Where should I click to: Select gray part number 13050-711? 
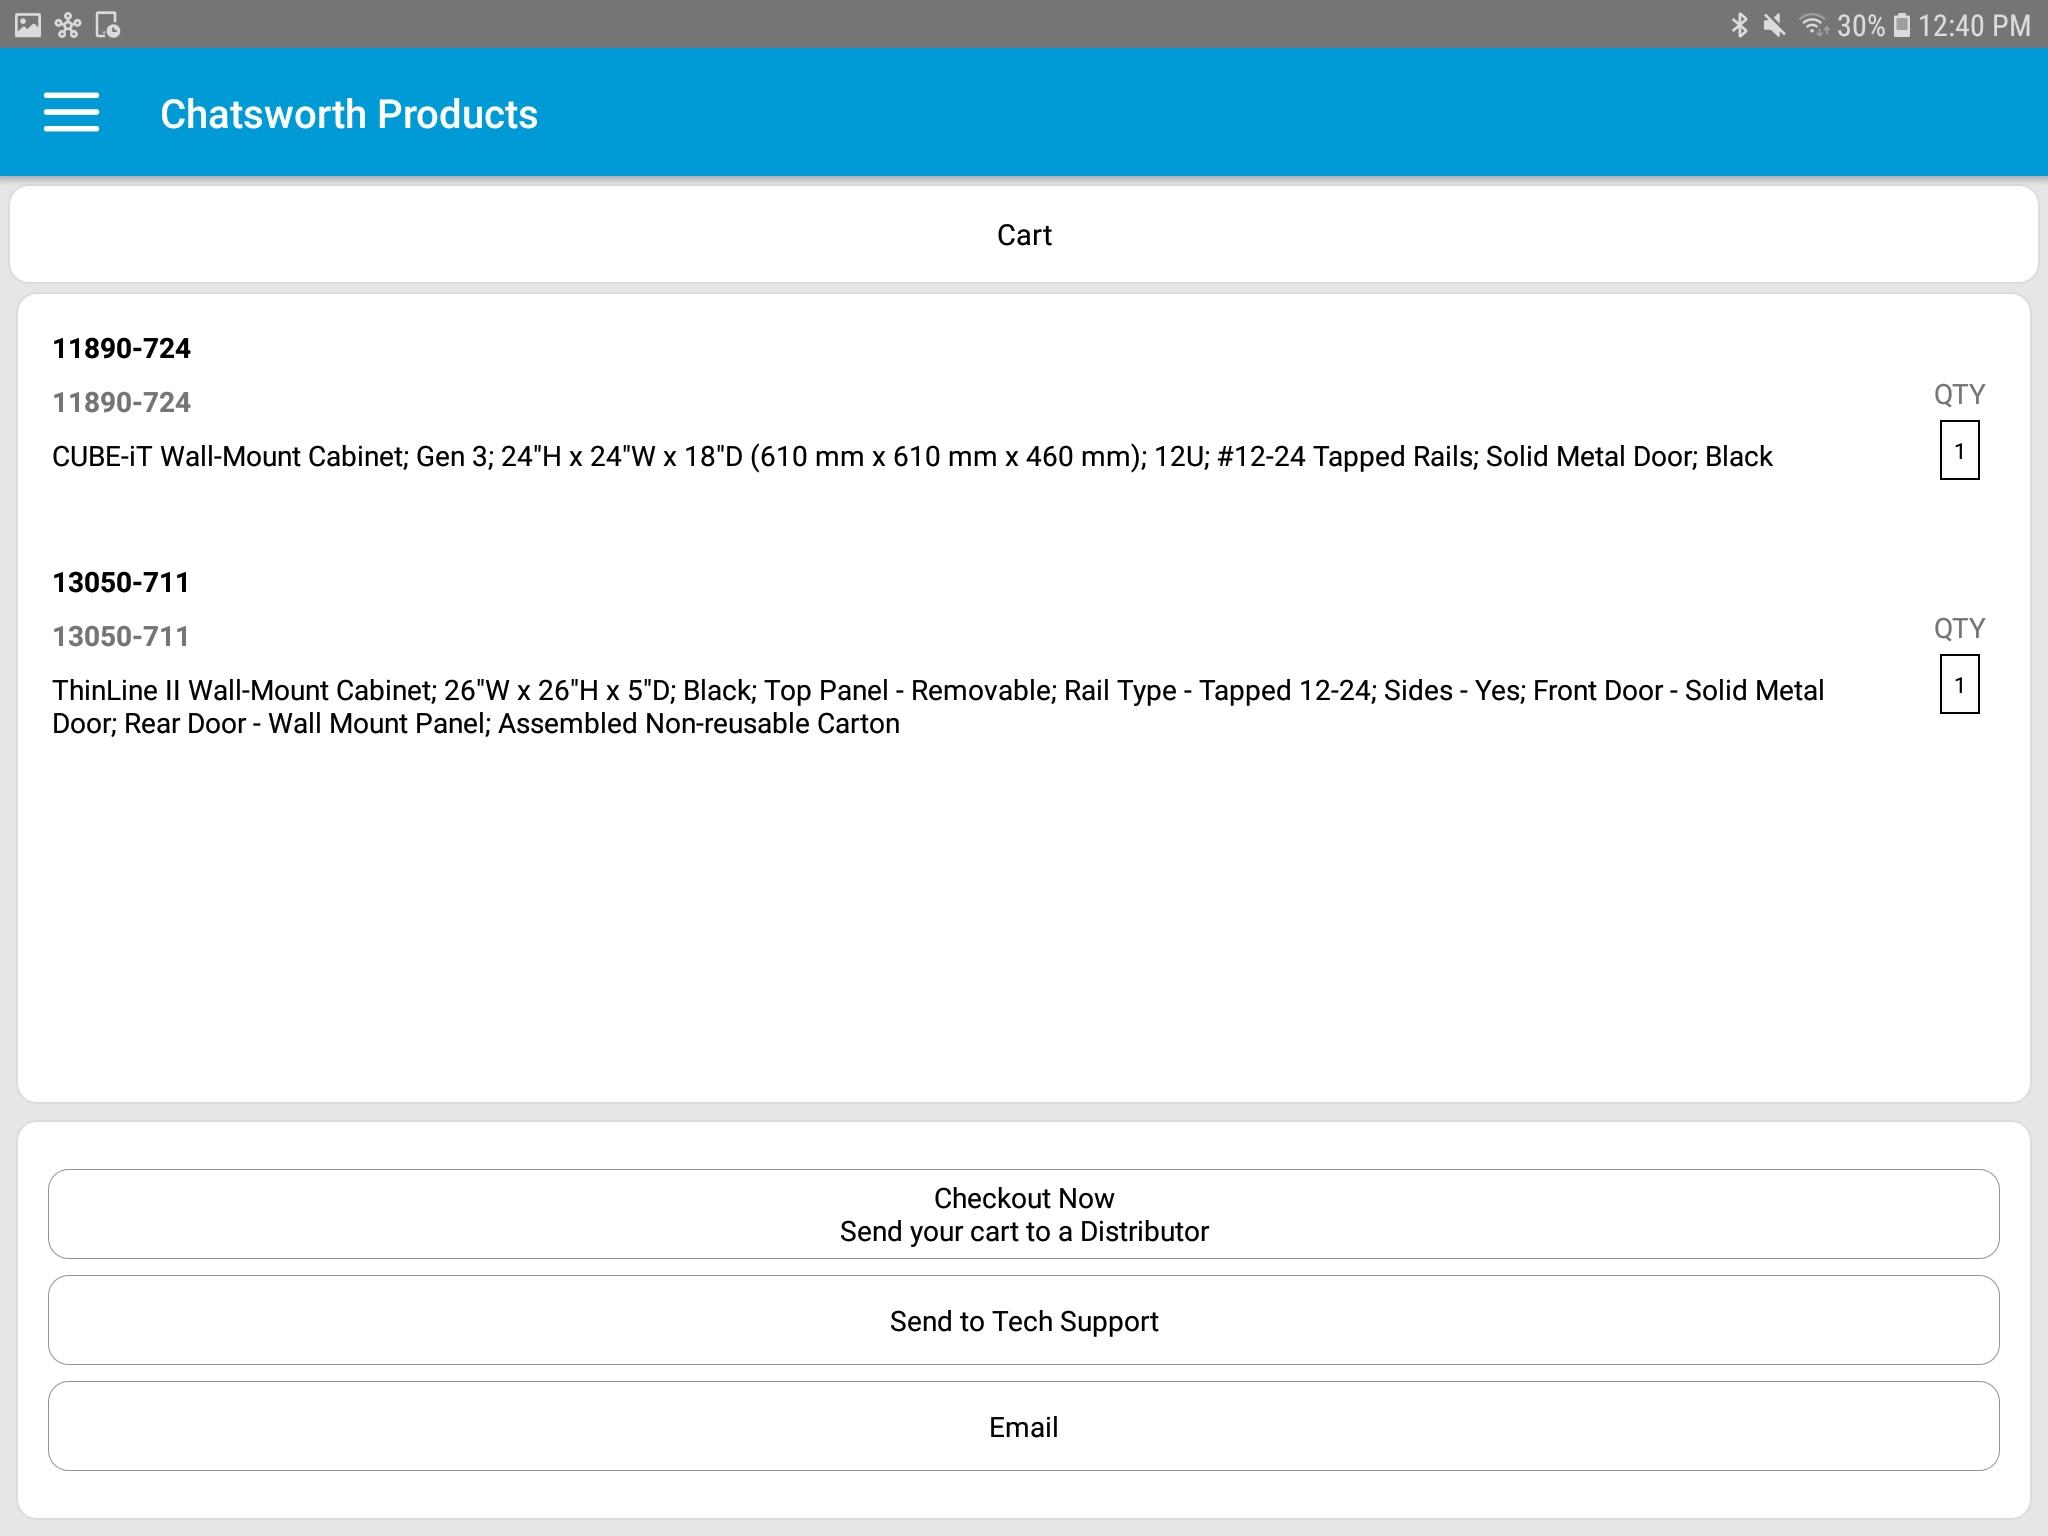[x=120, y=636]
